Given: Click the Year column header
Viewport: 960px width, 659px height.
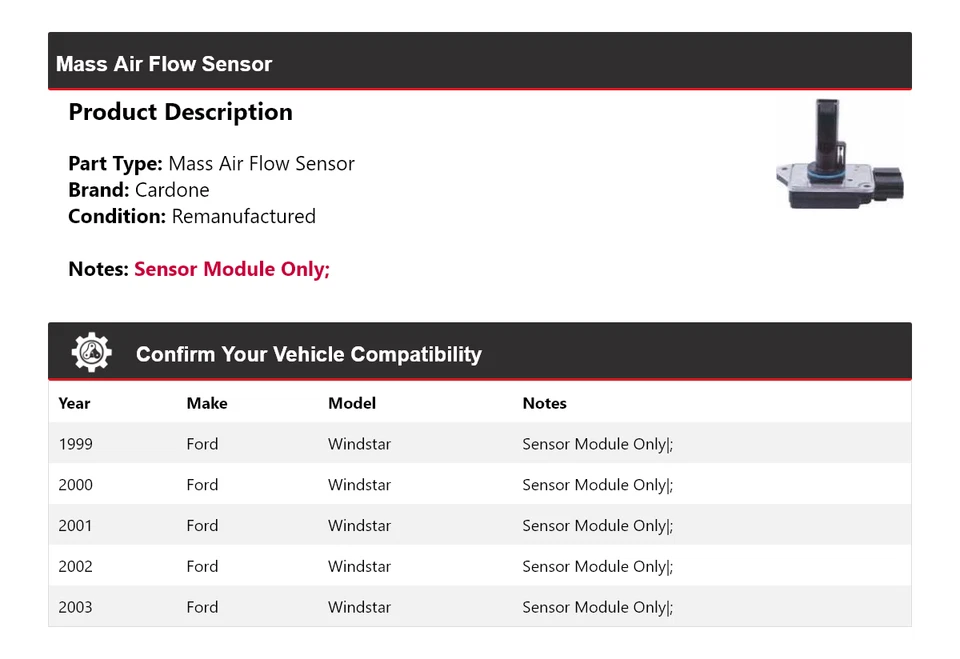Looking at the screenshot, I should (x=74, y=403).
